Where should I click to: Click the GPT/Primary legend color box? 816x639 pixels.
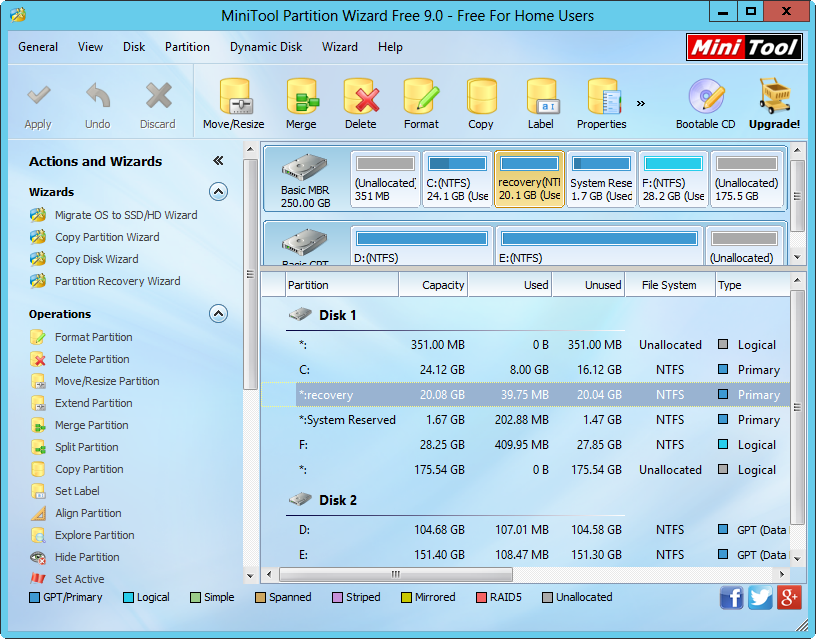point(34,597)
